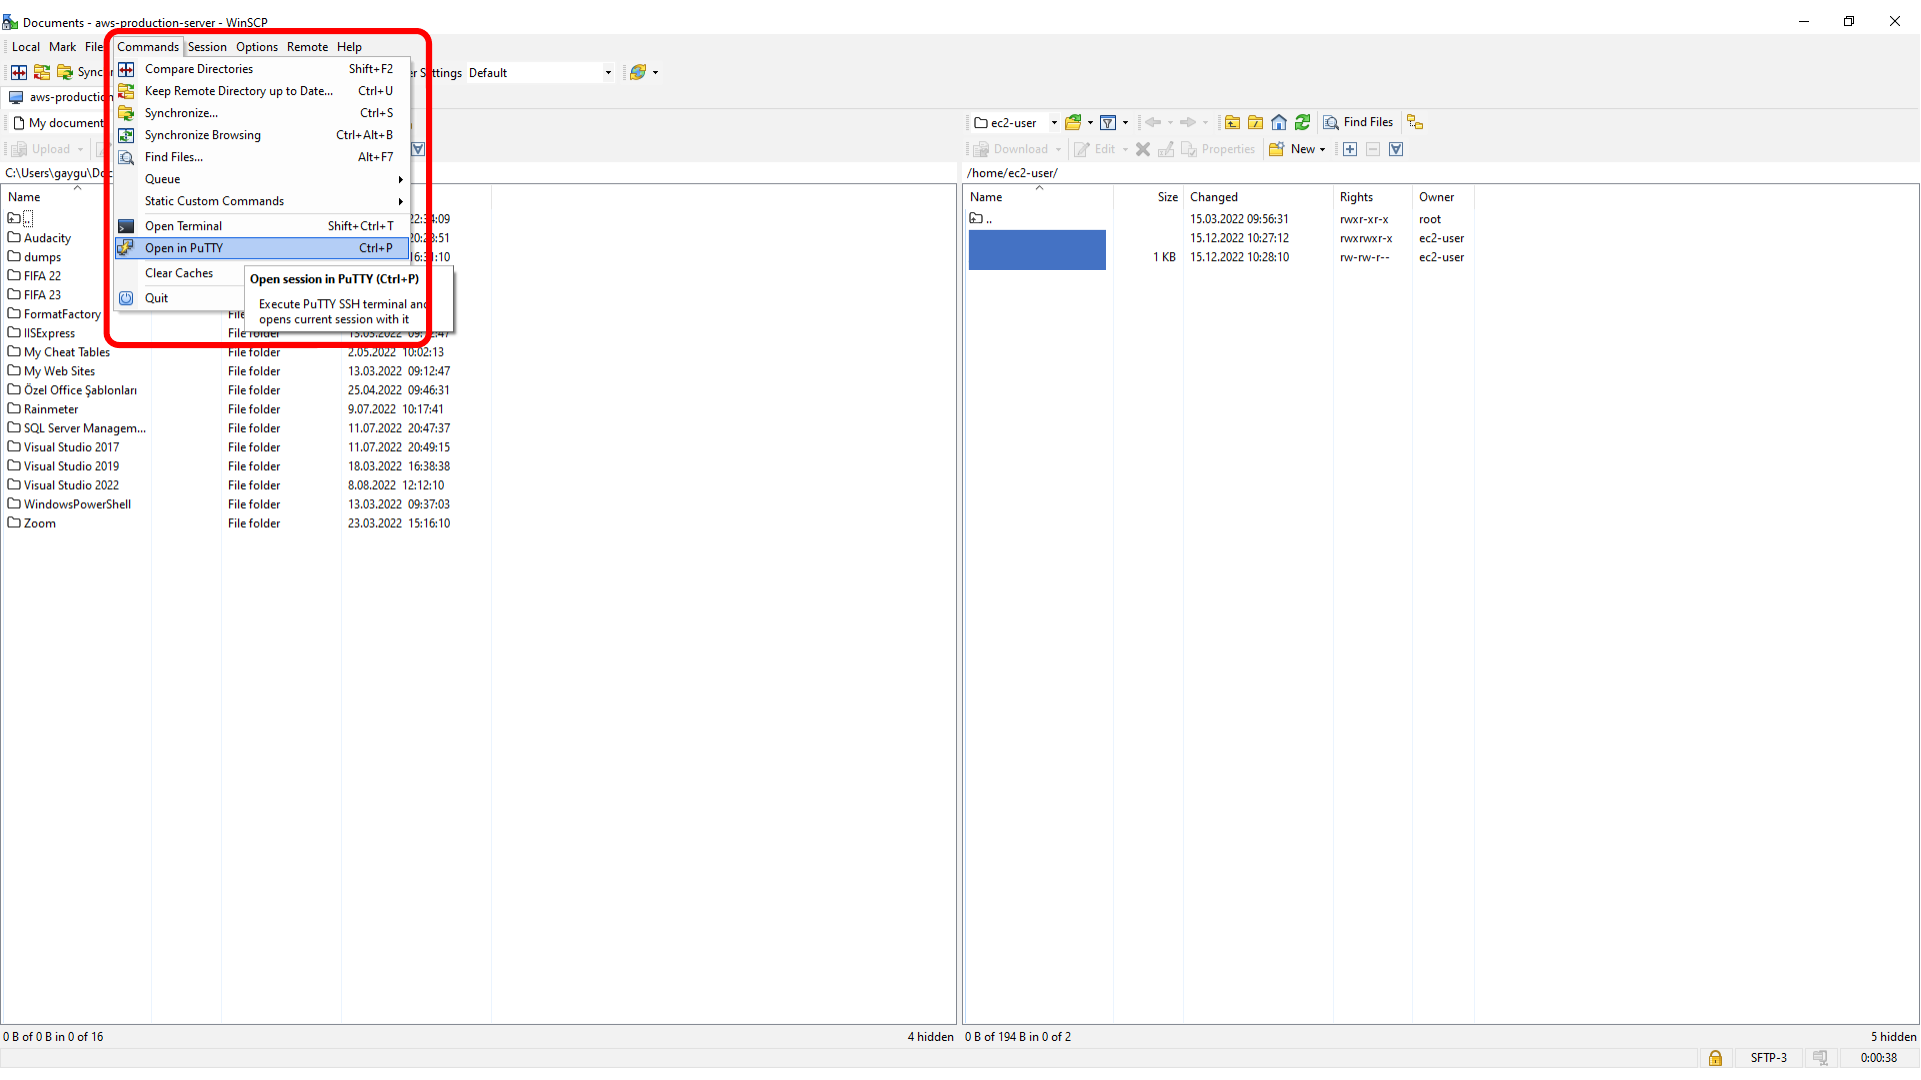Viewport: 1921px width, 1080px height.
Task: Select Open Terminal menu entry
Action: tap(261, 226)
